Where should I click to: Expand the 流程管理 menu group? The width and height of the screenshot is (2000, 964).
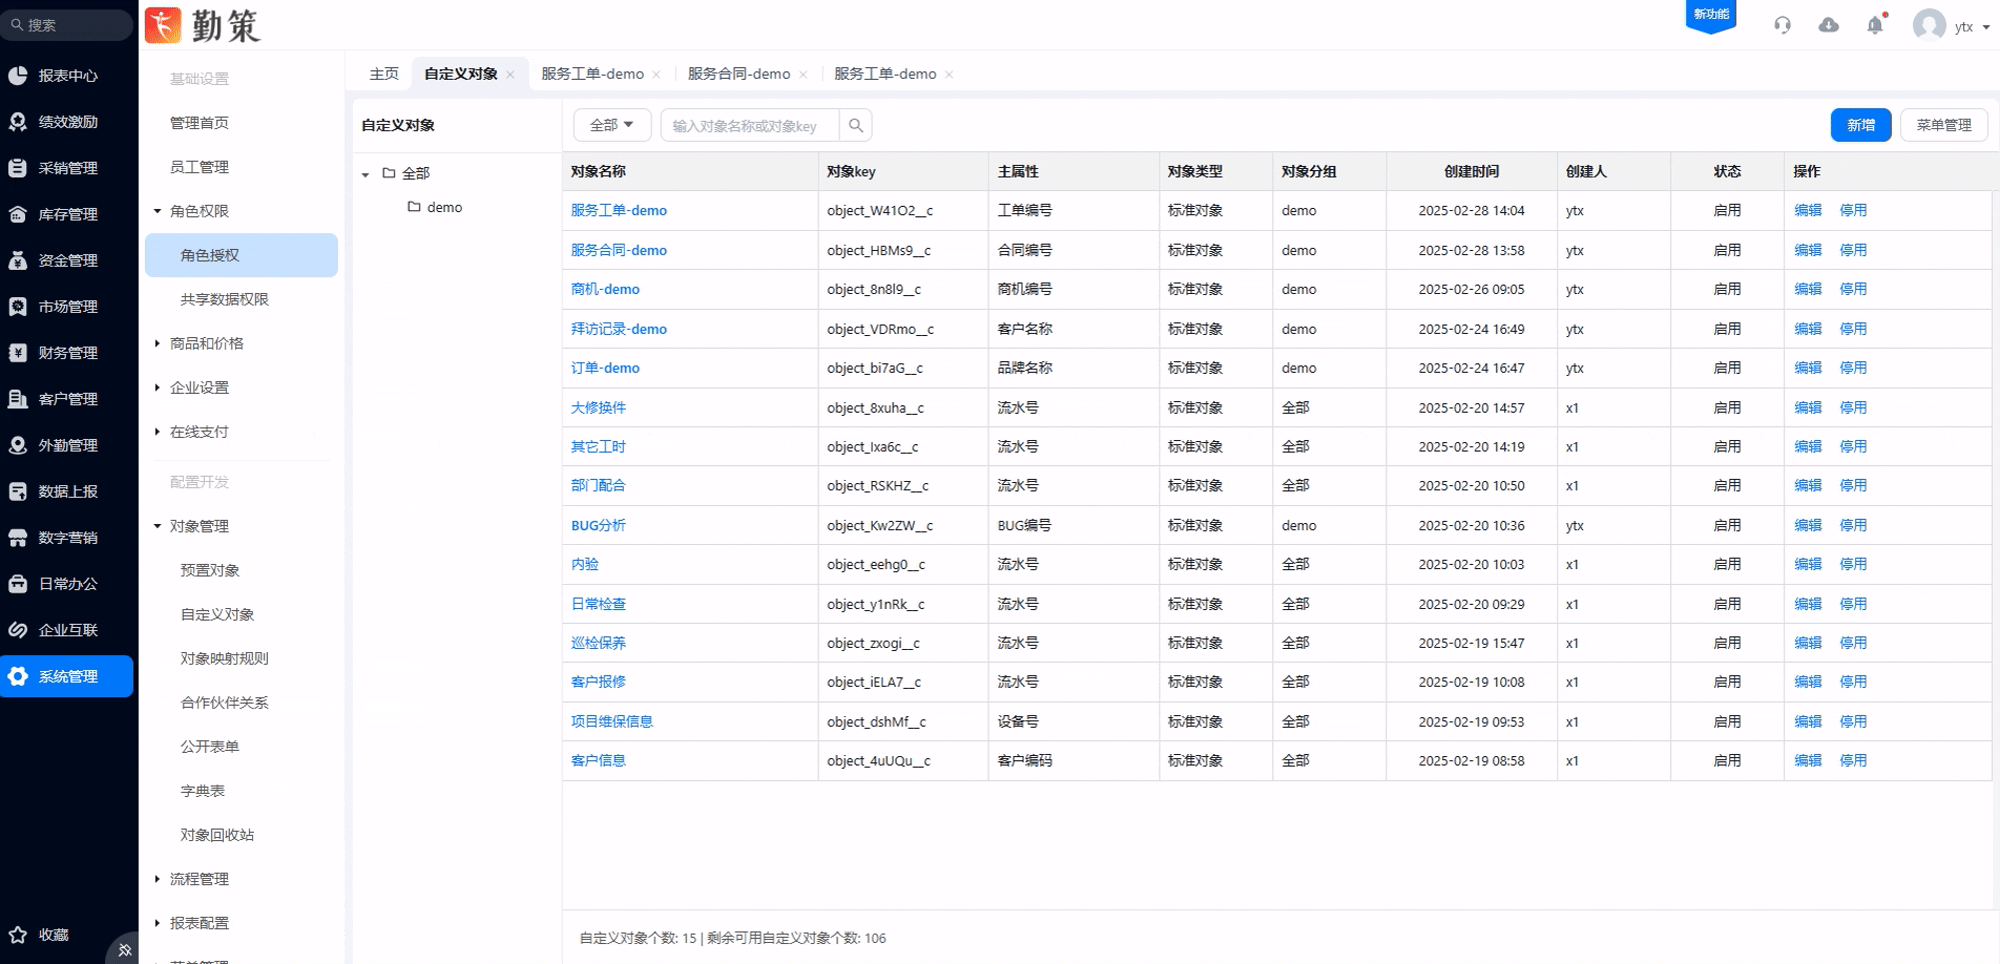pos(157,879)
